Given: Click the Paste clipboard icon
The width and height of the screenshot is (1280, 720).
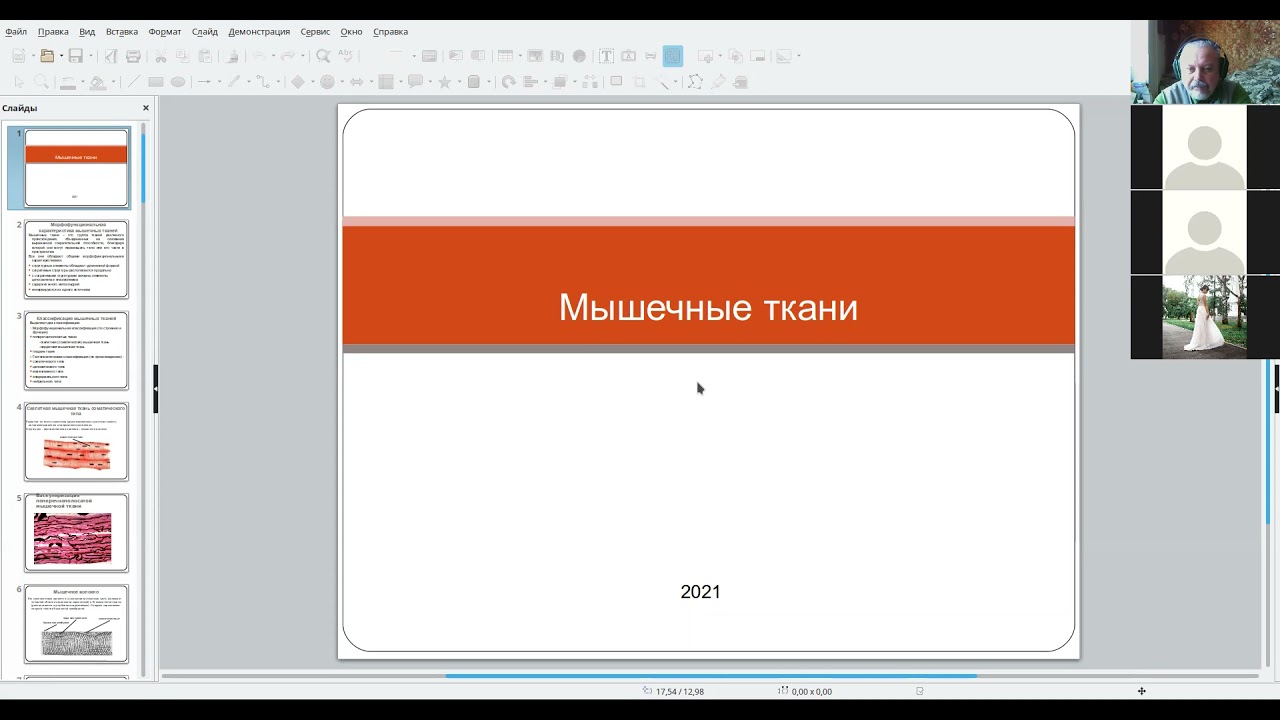Looking at the screenshot, I should click(205, 56).
